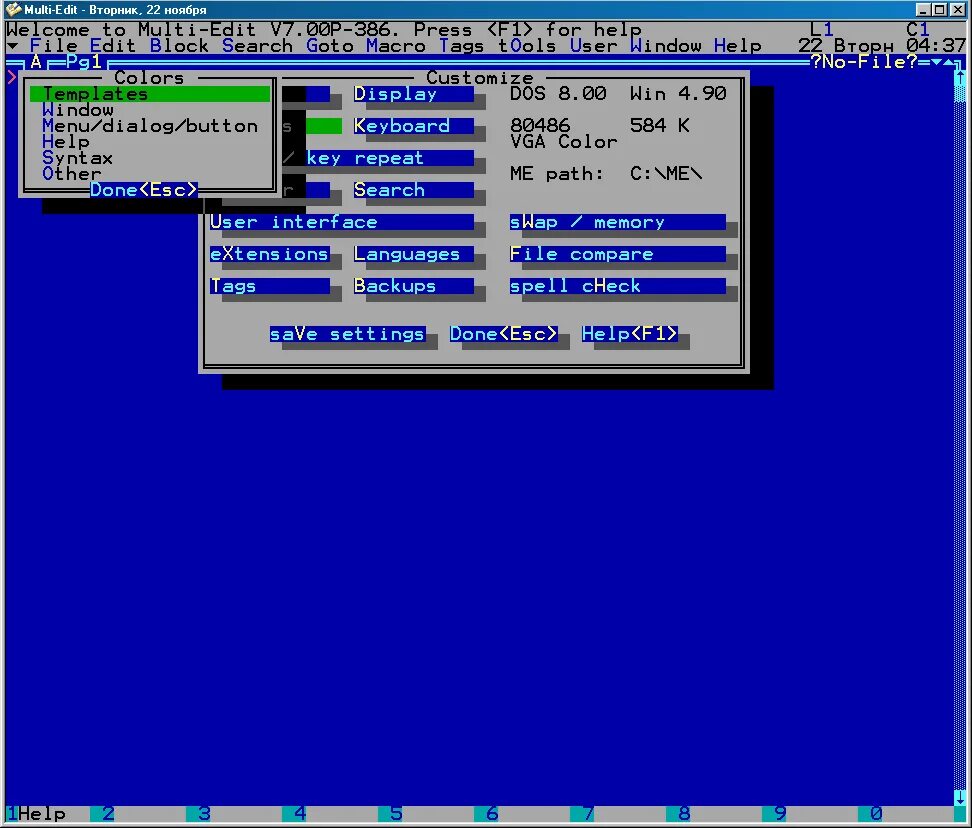
Task: Select Templates in the Colors menu
Action: tap(150, 94)
